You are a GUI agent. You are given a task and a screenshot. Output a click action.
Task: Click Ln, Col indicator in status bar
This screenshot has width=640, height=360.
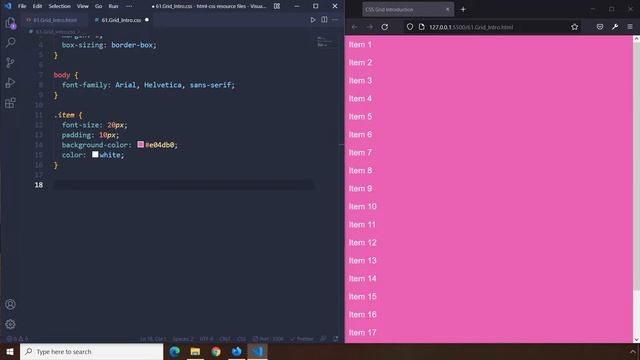click(153, 339)
